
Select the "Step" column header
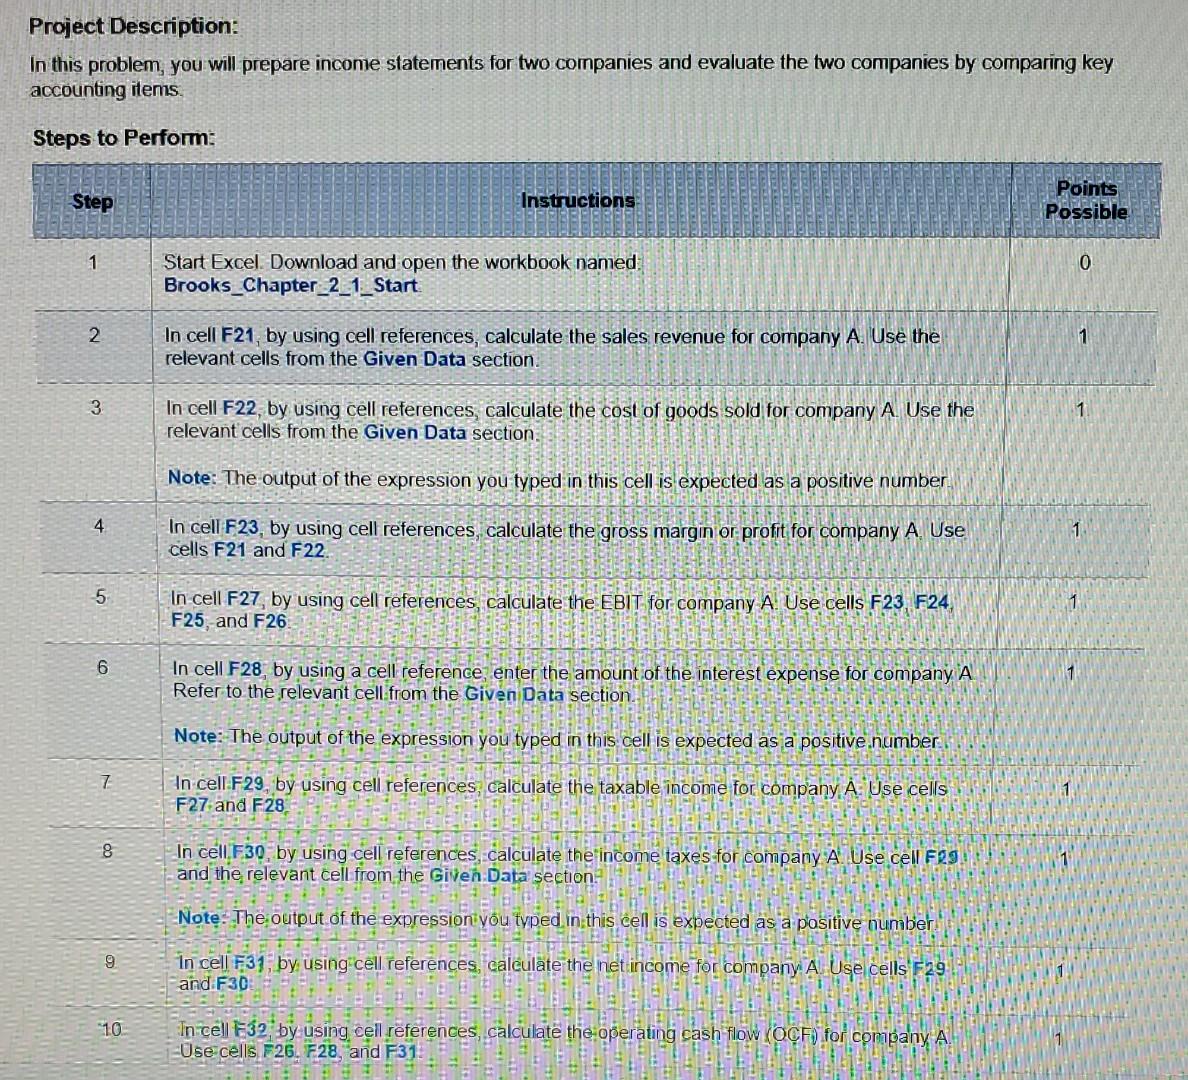click(x=92, y=202)
